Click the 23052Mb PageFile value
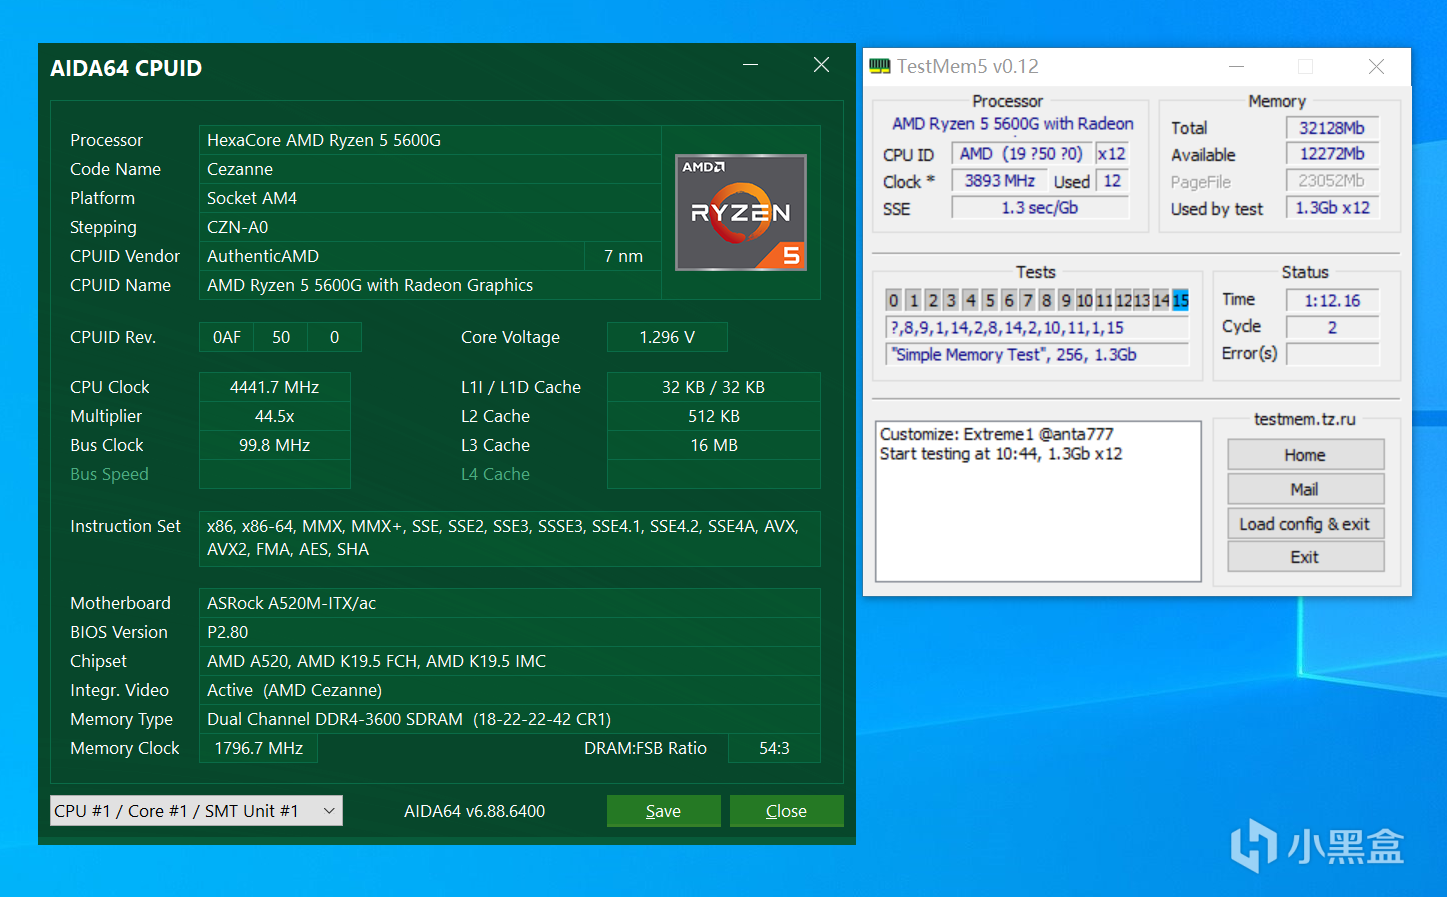Image resolution: width=1447 pixels, height=897 pixels. [1332, 181]
